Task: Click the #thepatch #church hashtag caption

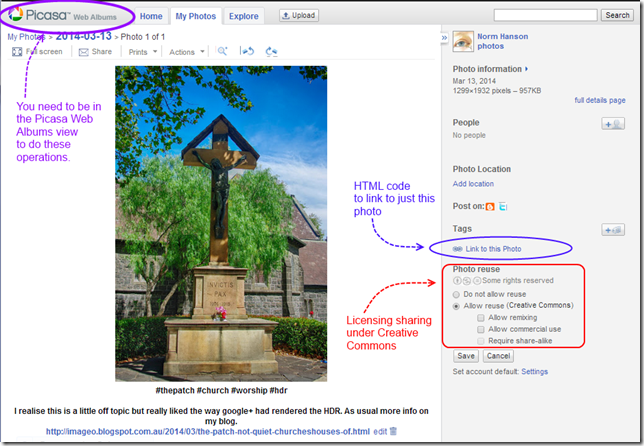Action: [221, 391]
